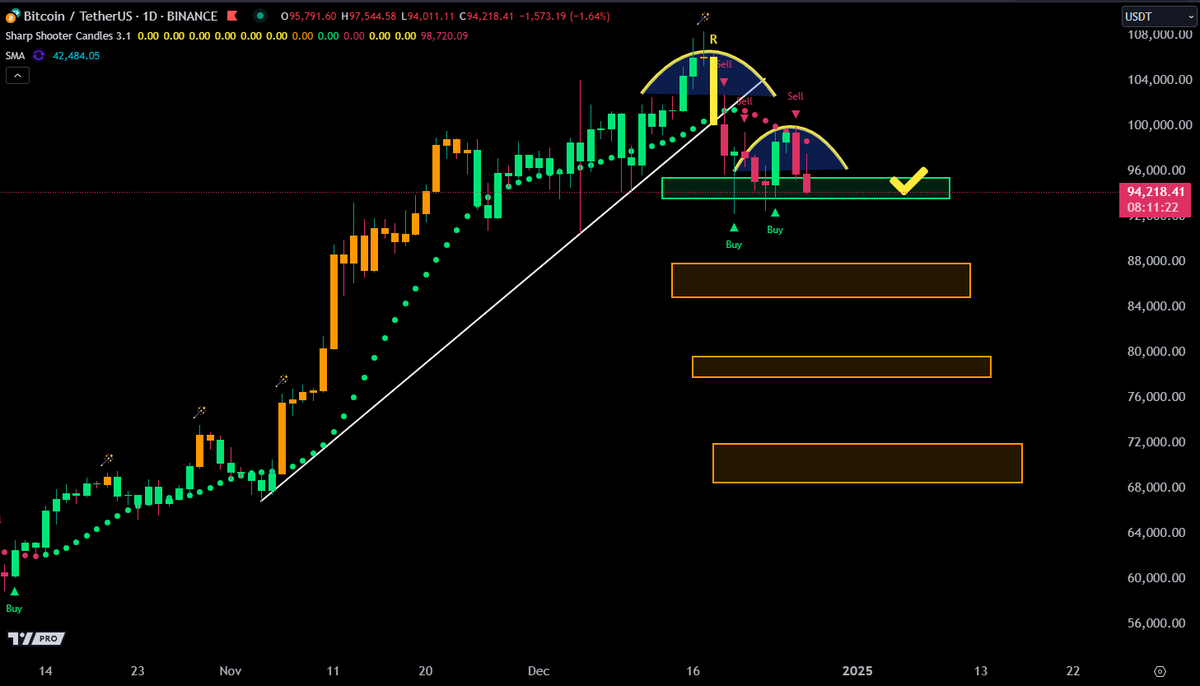Select the green support zone rectangle
Screen dimensions: 1200x686
pyautogui.click(x=805, y=188)
